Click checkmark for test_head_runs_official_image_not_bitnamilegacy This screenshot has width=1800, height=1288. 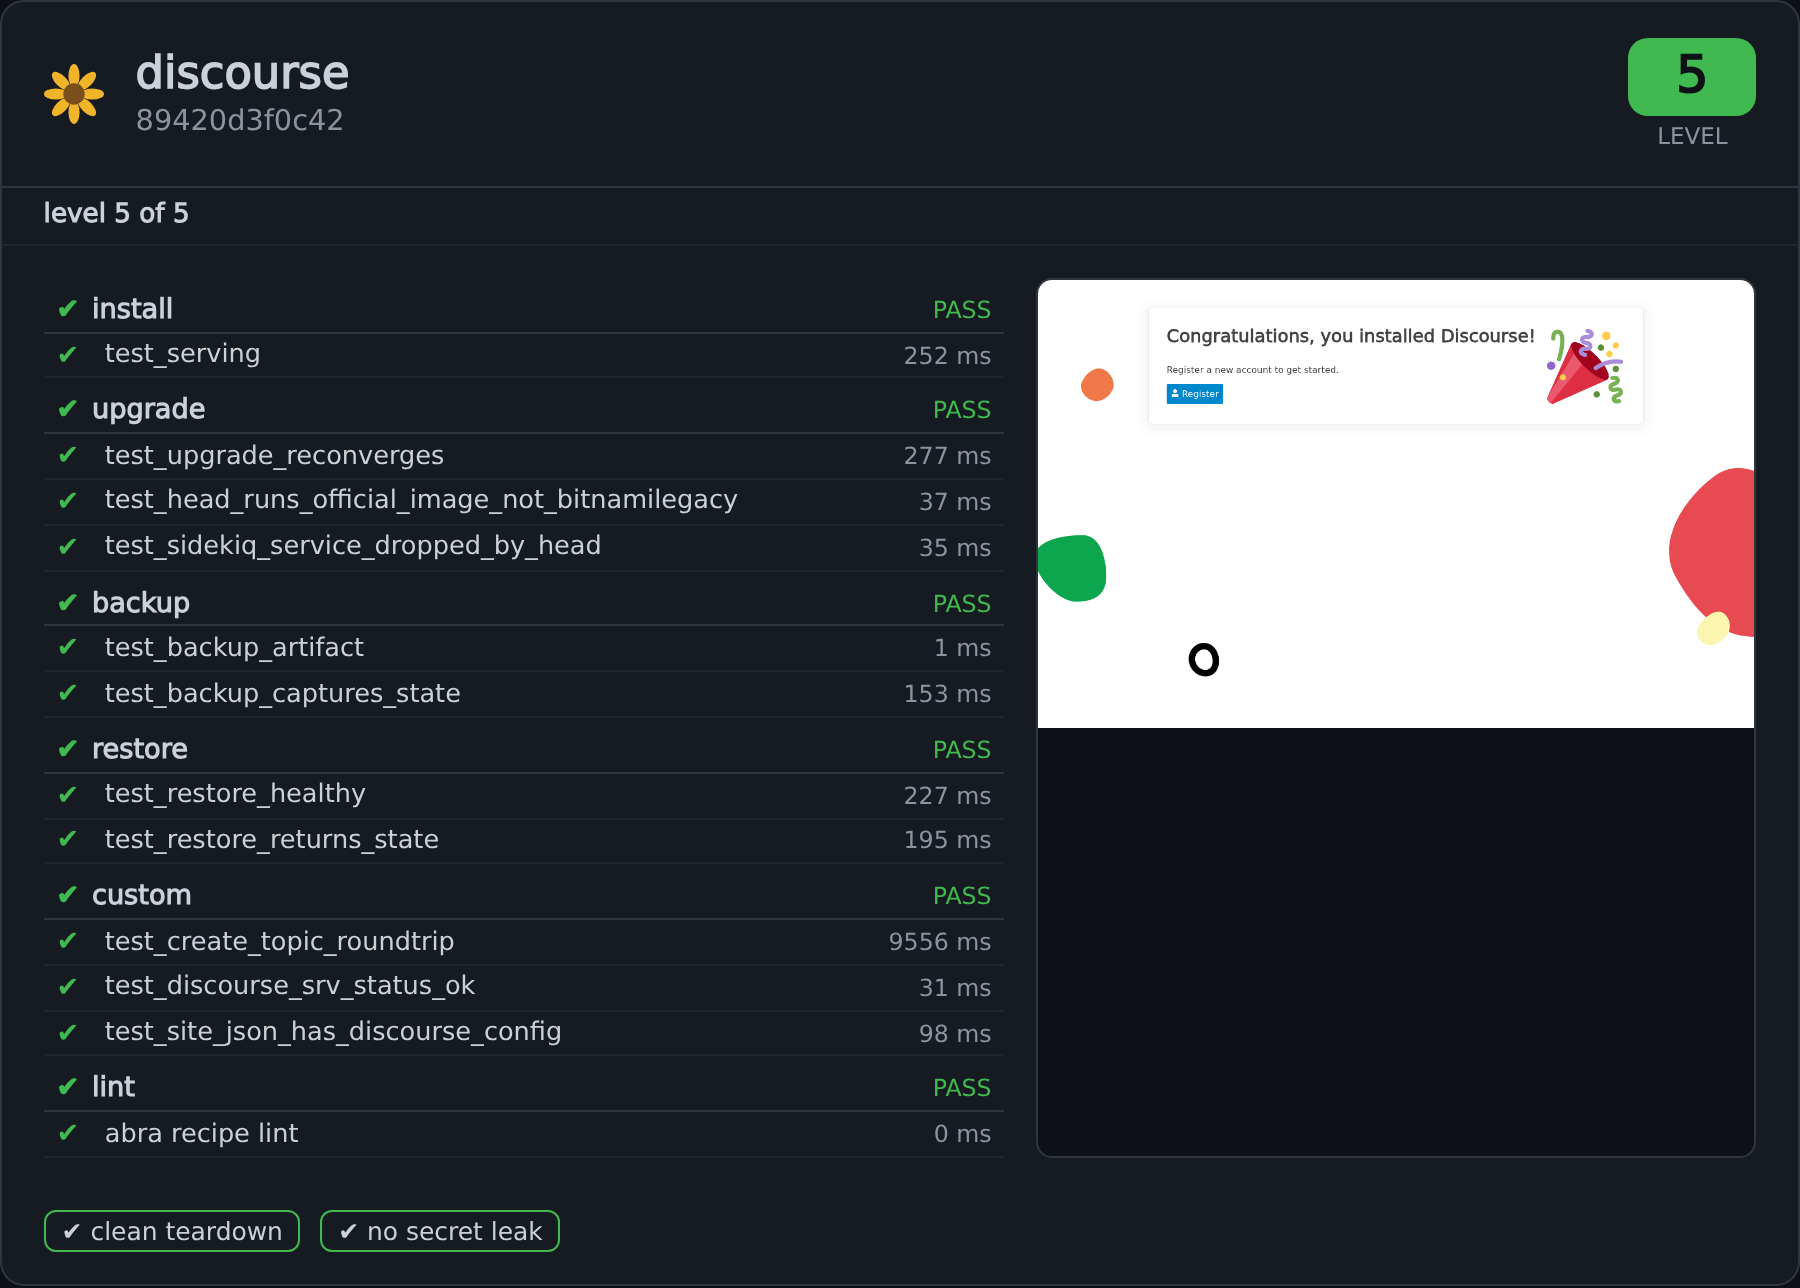(68, 501)
